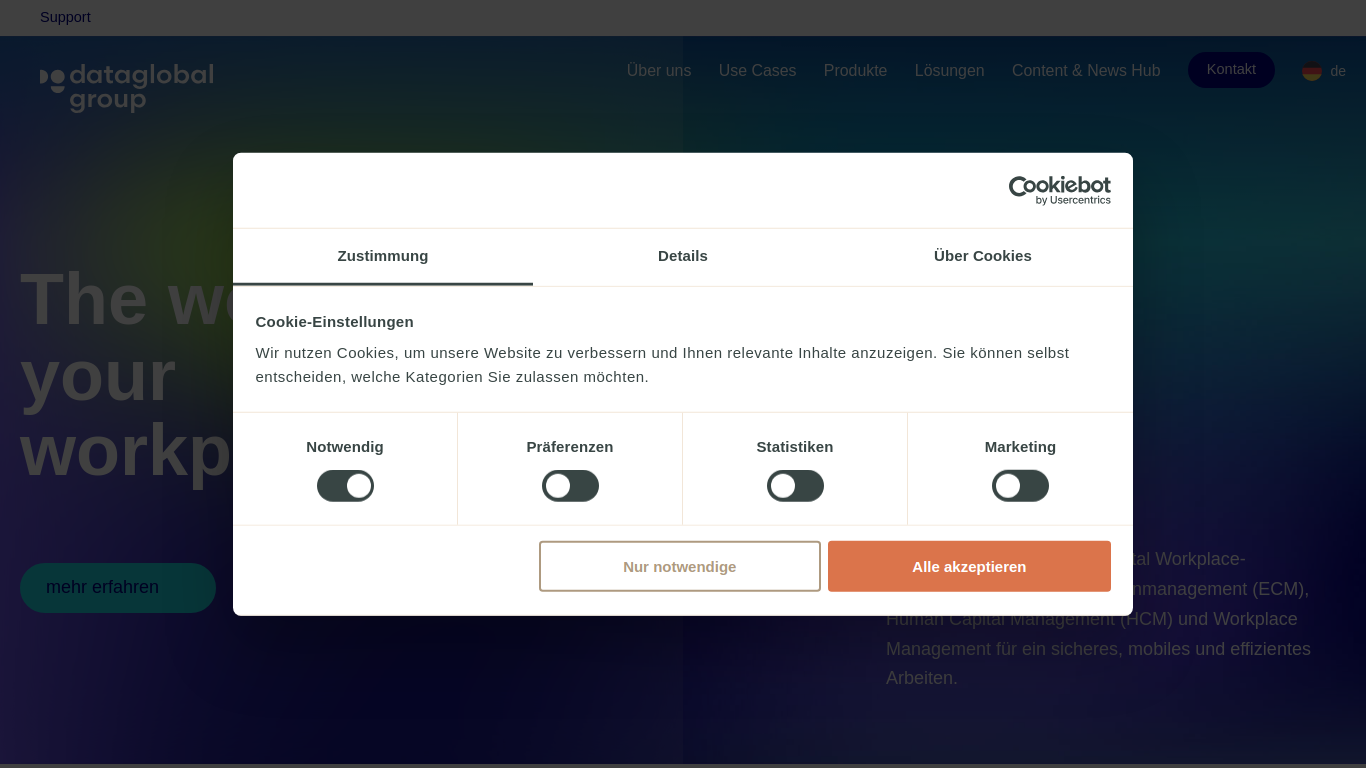The width and height of the screenshot is (1366, 768).
Task: Toggle the Notwendig cookie switch
Action: 345,486
